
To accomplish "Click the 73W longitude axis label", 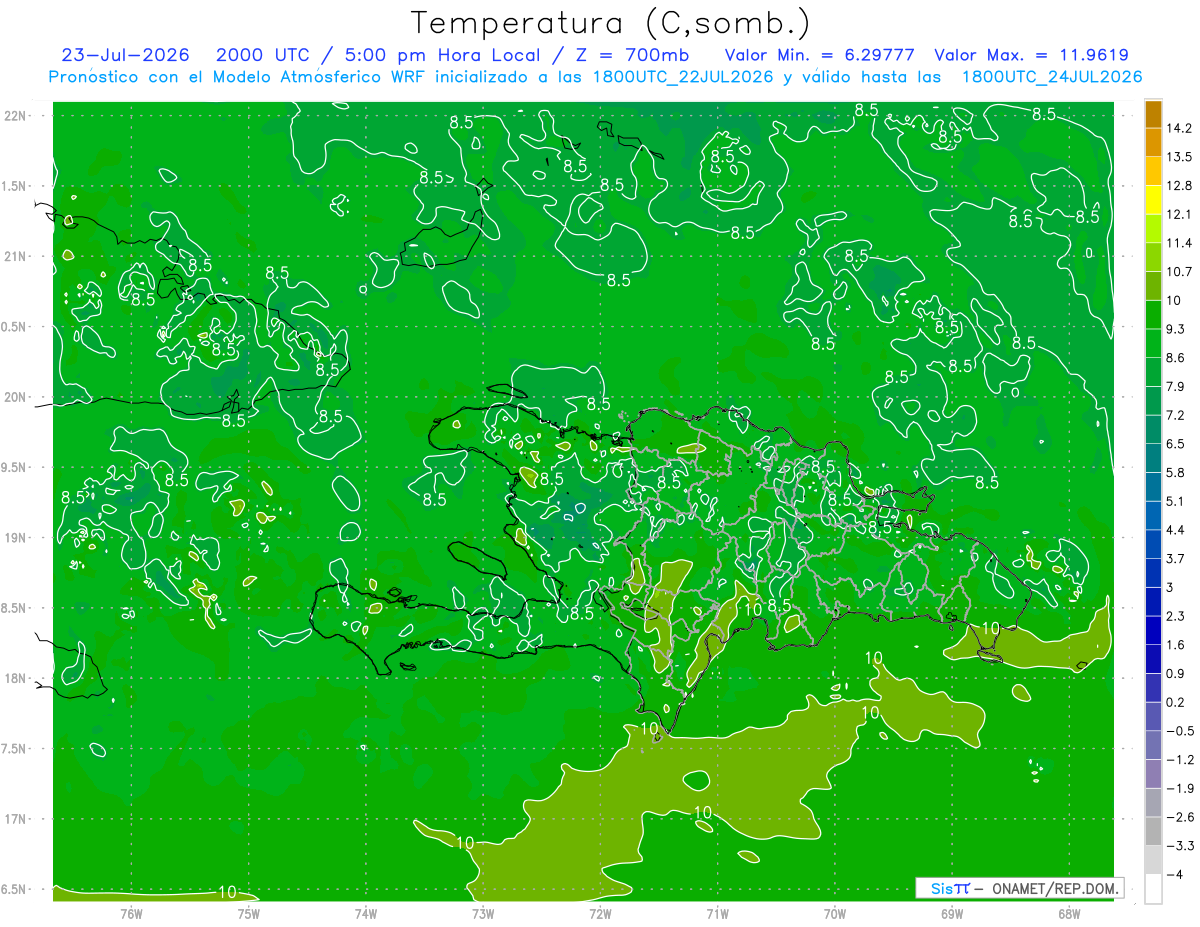I will point(482,913).
